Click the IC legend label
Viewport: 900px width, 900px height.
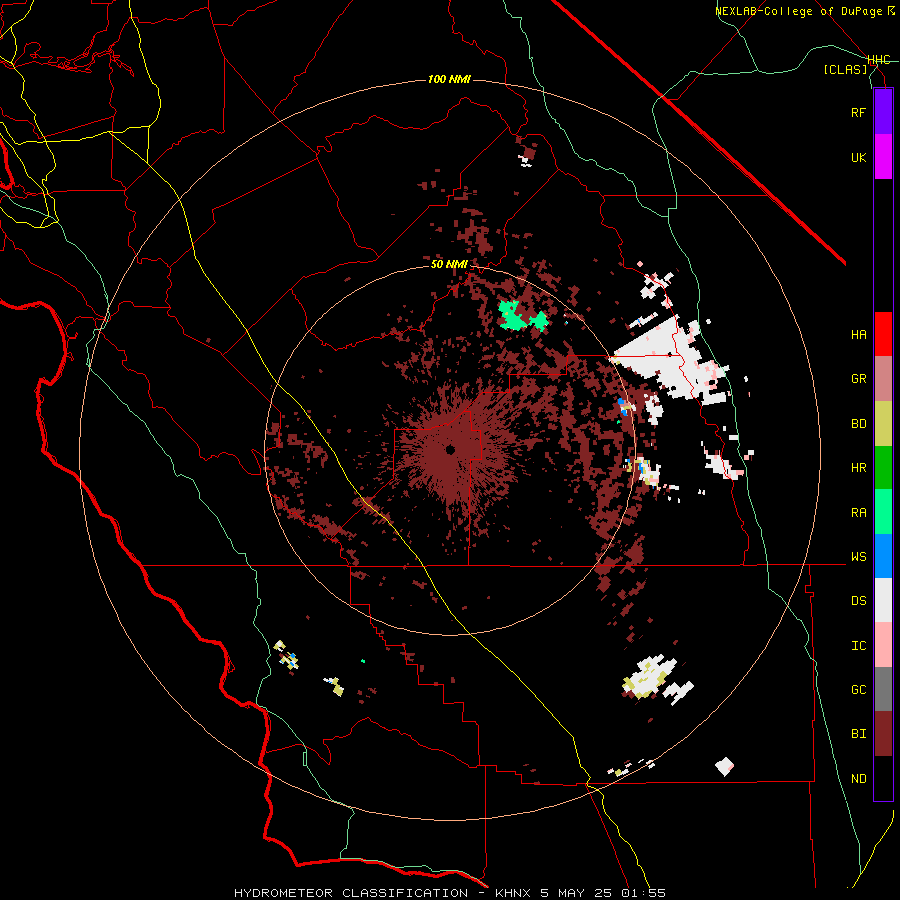click(858, 646)
